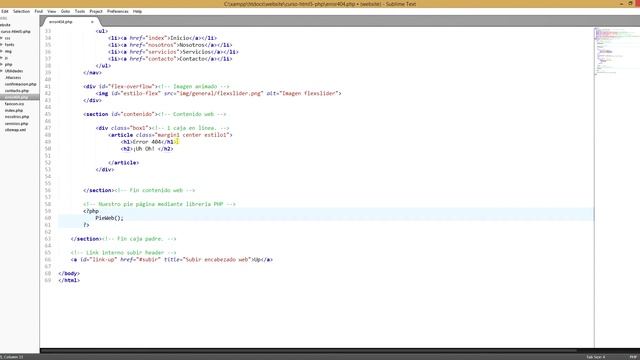640x360 pixels.
Task: Open favicon.ico in sidebar
Action: coord(14,104)
